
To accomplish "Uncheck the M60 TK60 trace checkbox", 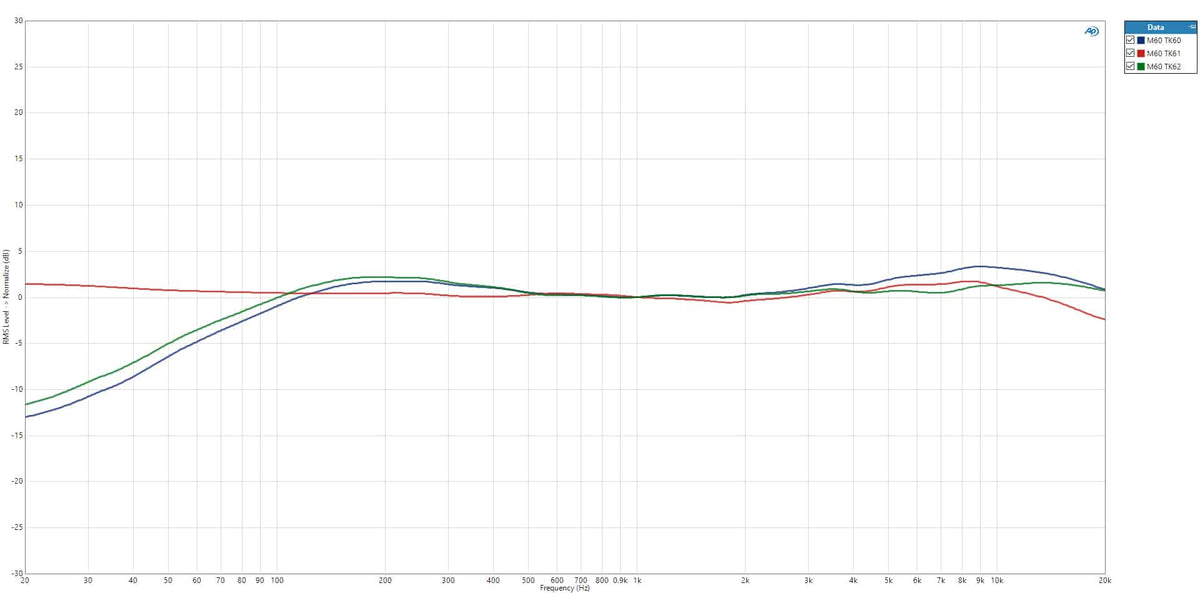I will pos(1130,40).
